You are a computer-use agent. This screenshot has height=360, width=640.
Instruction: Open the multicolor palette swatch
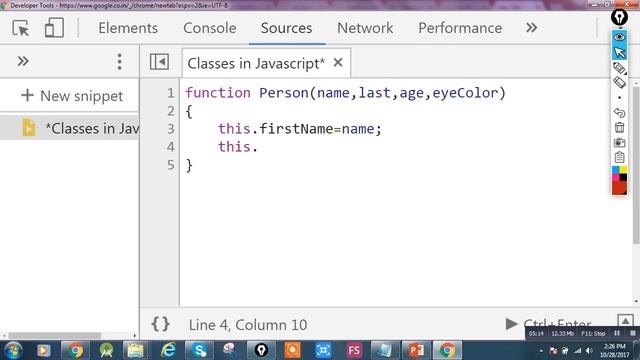coord(619,173)
